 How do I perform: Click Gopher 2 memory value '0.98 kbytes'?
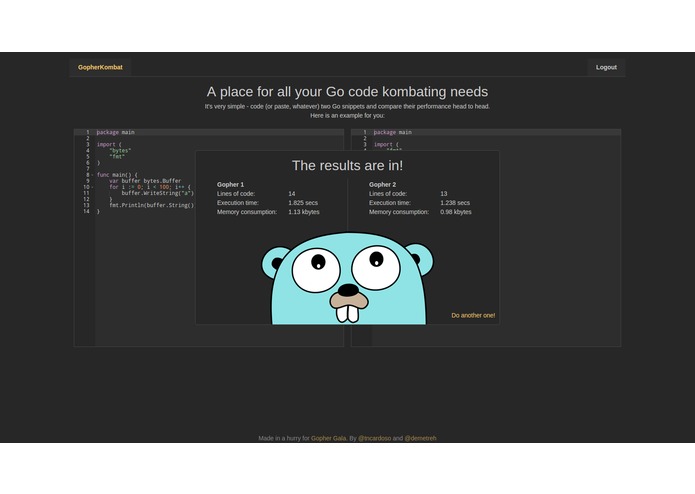[456, 212]
